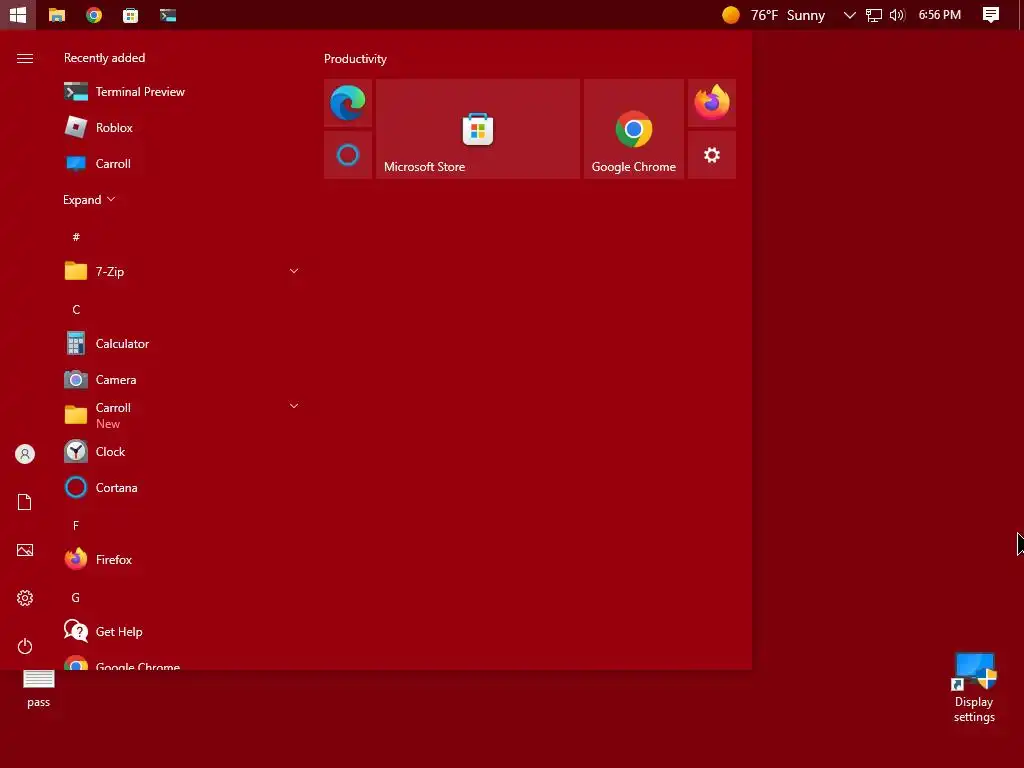This screenshot has height=768, width=1024.
Task: Open Microsoft Store from the taskbar
Action: click(131, 14)
